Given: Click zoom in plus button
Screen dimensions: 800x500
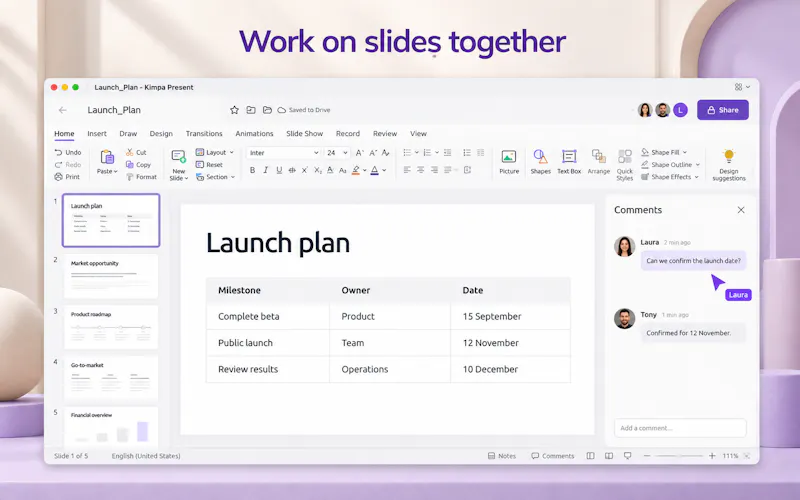Looking at the screenshot, I should tap(712, 456).
